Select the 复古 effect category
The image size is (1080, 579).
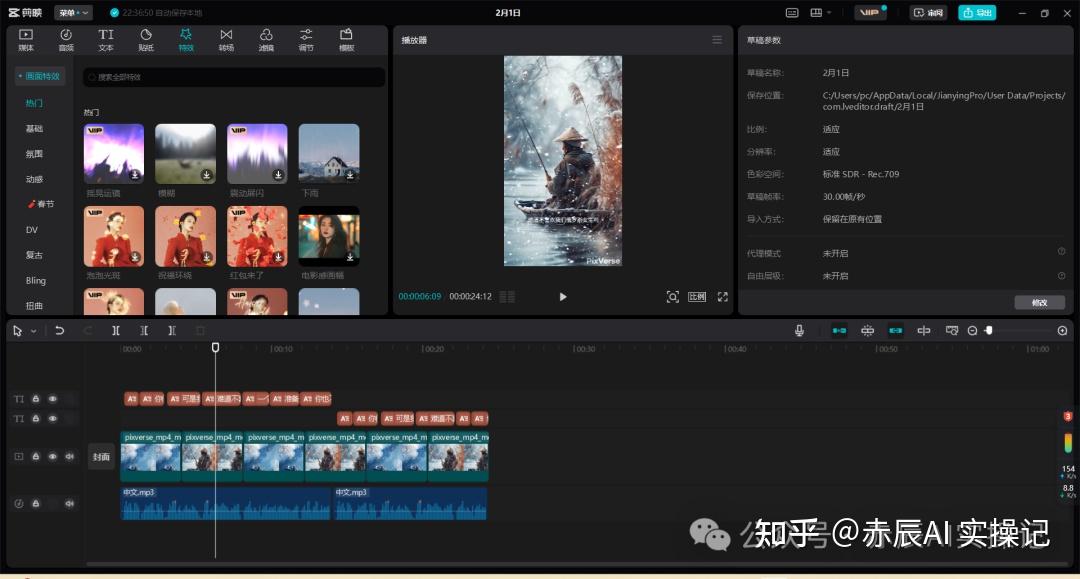(x=34, y=255)
